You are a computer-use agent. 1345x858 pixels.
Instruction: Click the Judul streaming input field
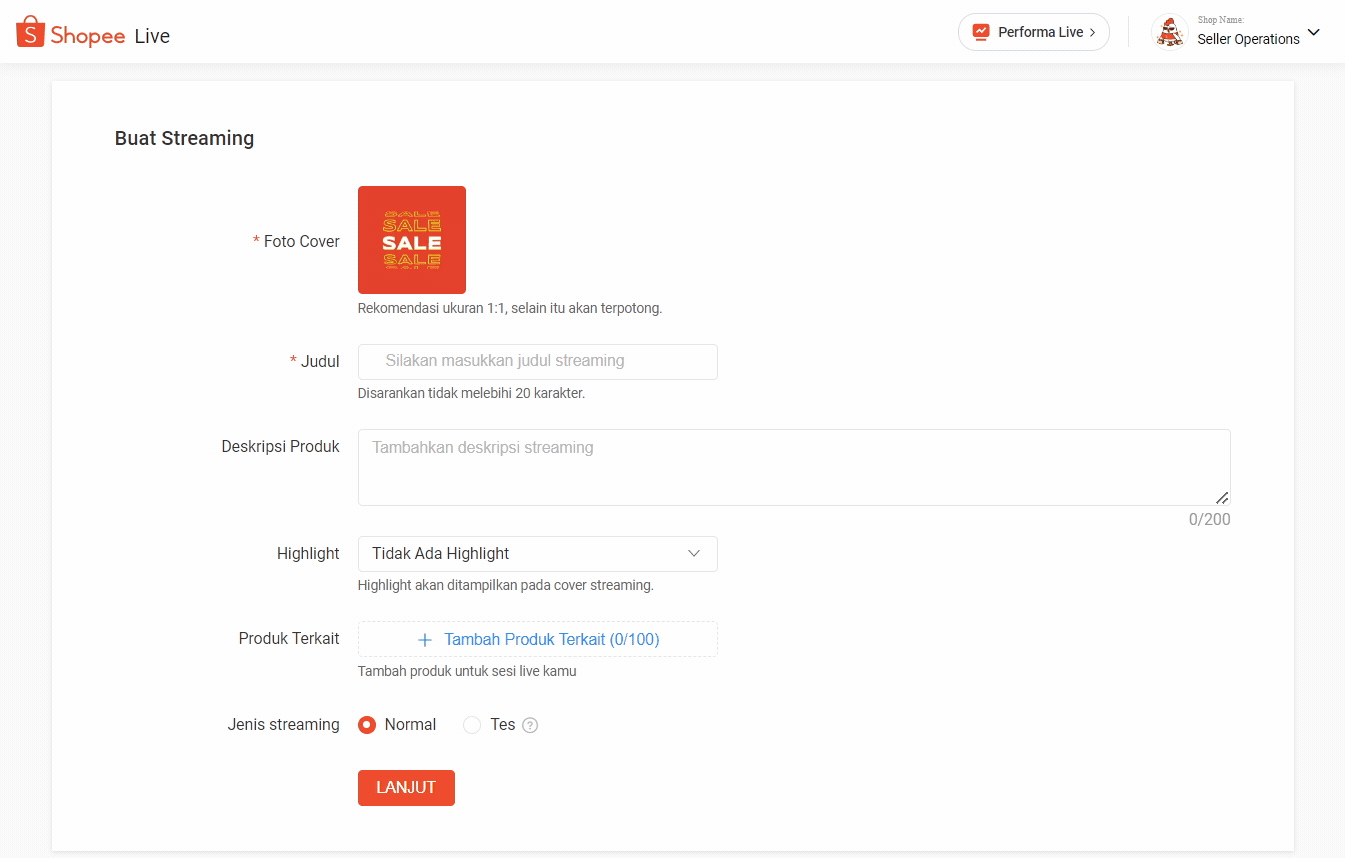coord(537,362)
